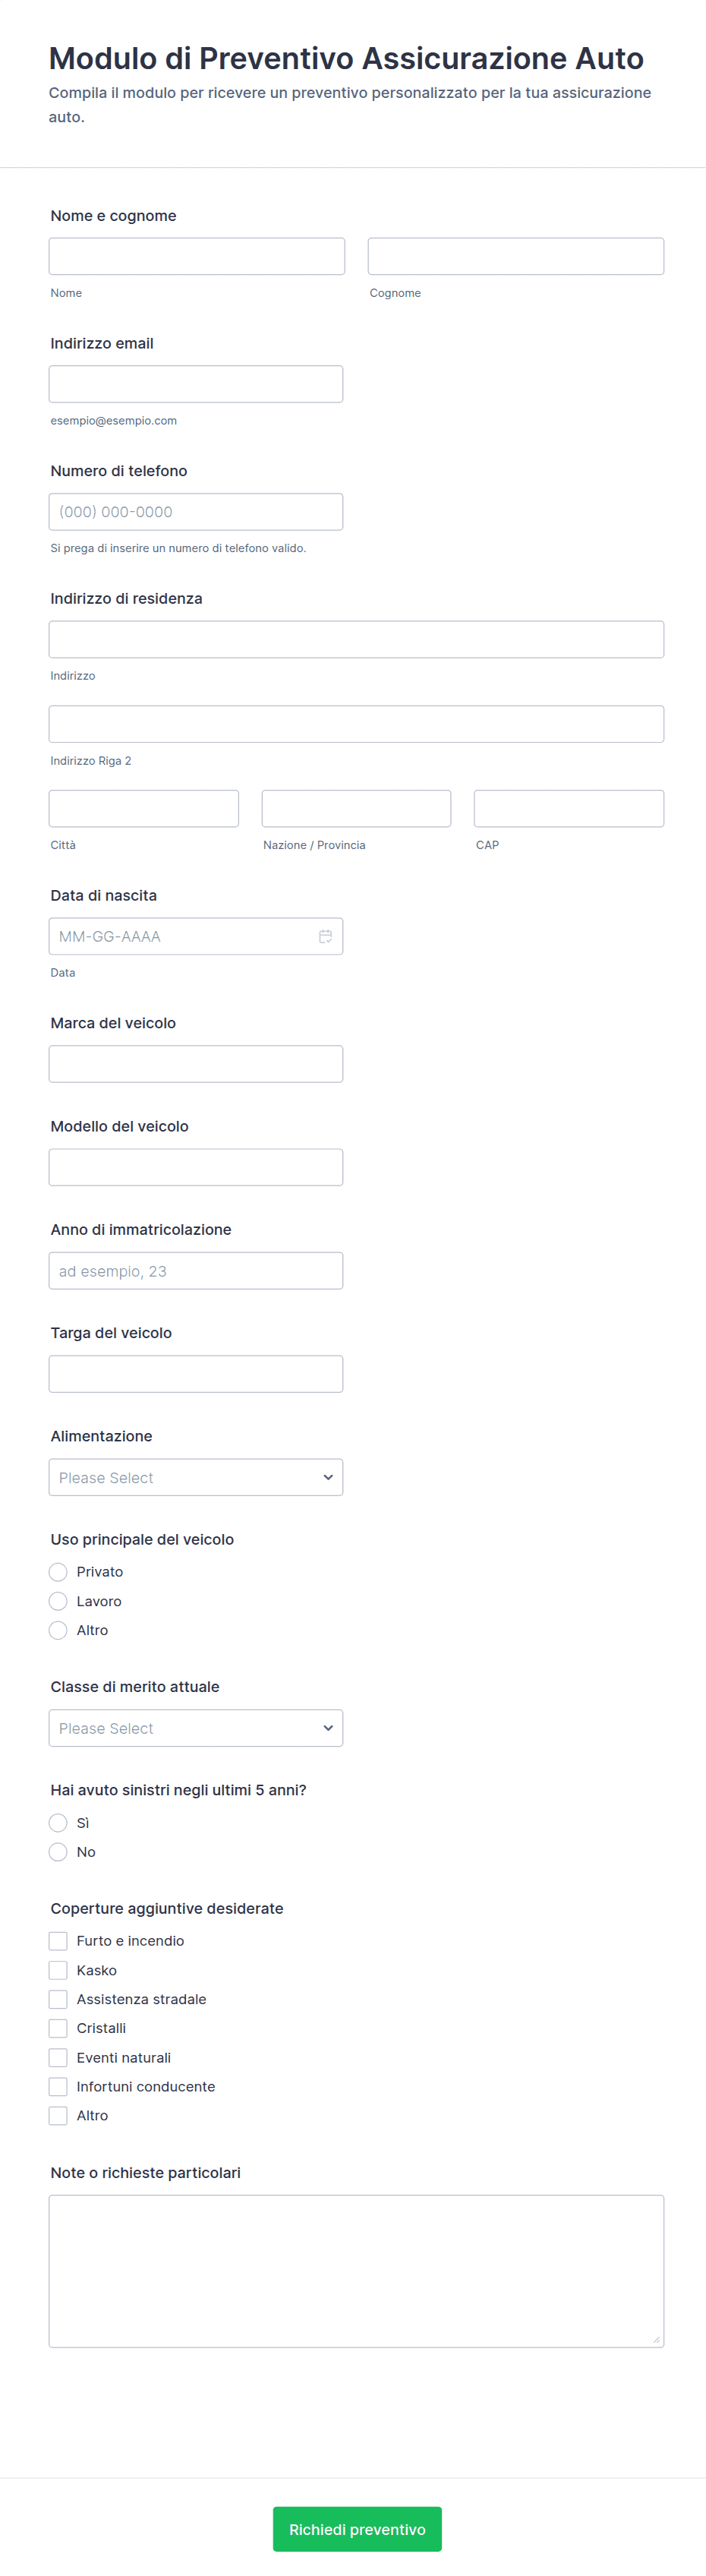Enable Eventi naturali coverage

click(x=58, y=2058)
